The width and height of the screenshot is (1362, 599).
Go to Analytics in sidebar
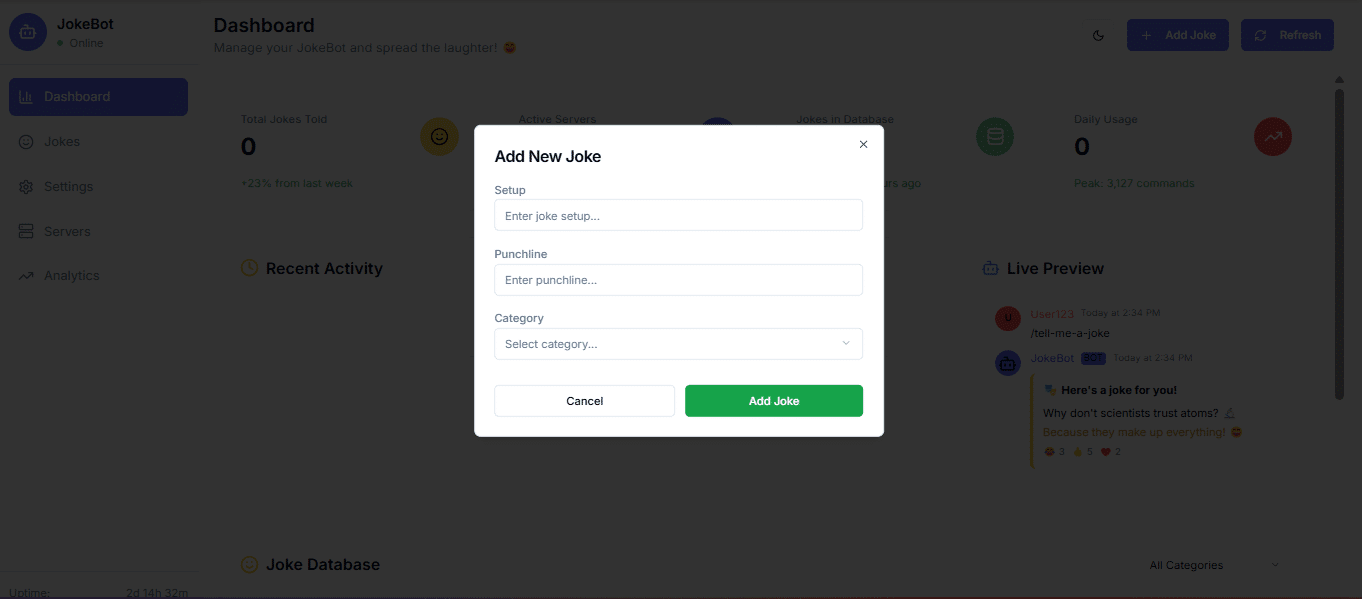[98, 276]
